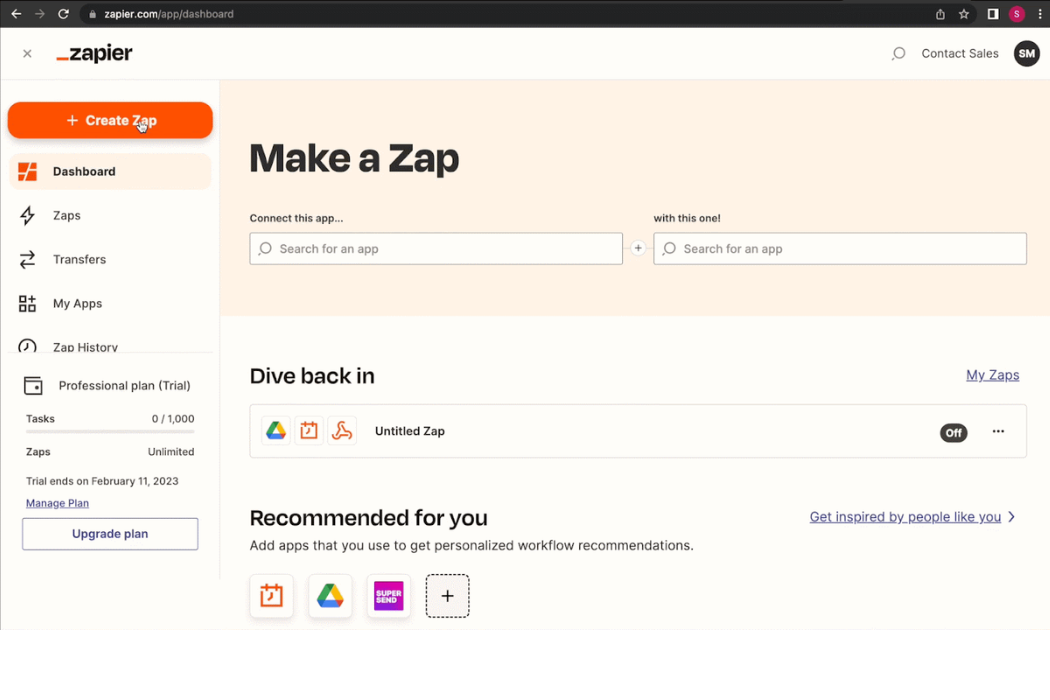1050x700 pixels.
Task: Click the Webhooks icon in Untitled Zap row
Action: click(342, 431)
